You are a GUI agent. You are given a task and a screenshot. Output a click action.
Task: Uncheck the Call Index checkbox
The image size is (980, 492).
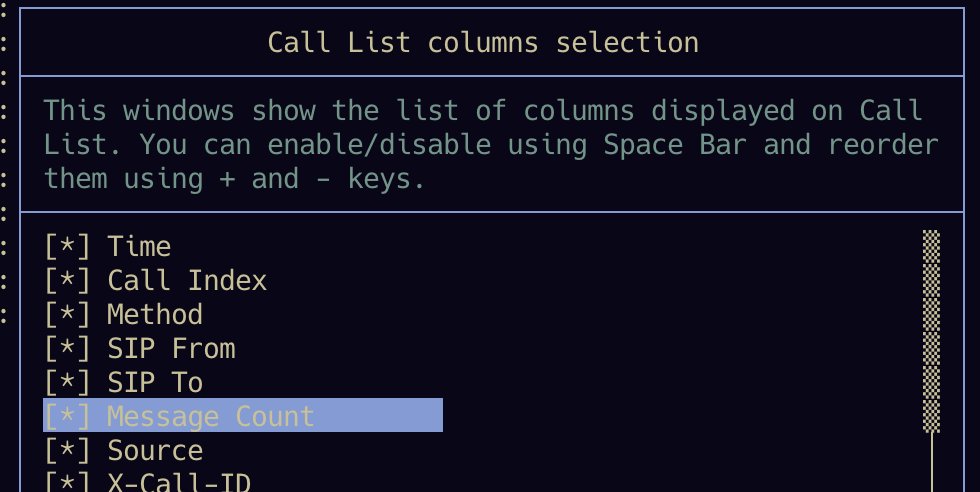67,281
